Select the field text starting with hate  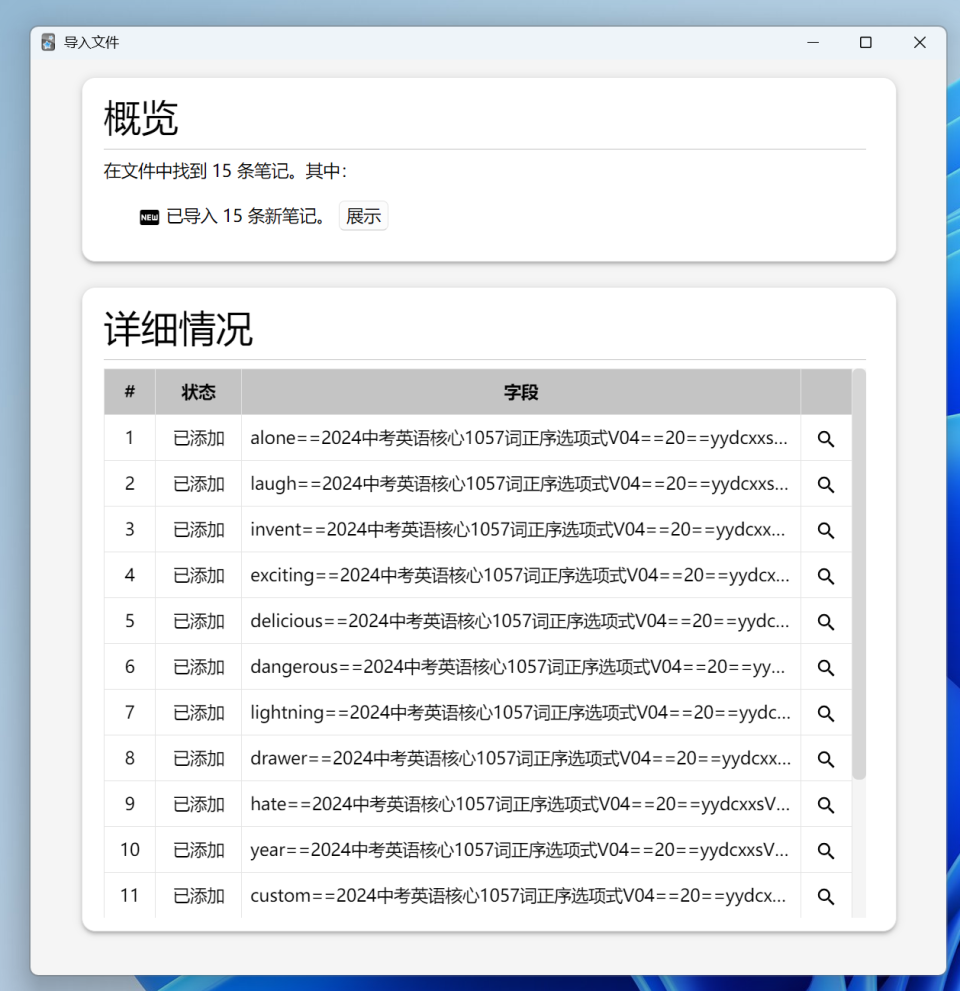point(519,804)
